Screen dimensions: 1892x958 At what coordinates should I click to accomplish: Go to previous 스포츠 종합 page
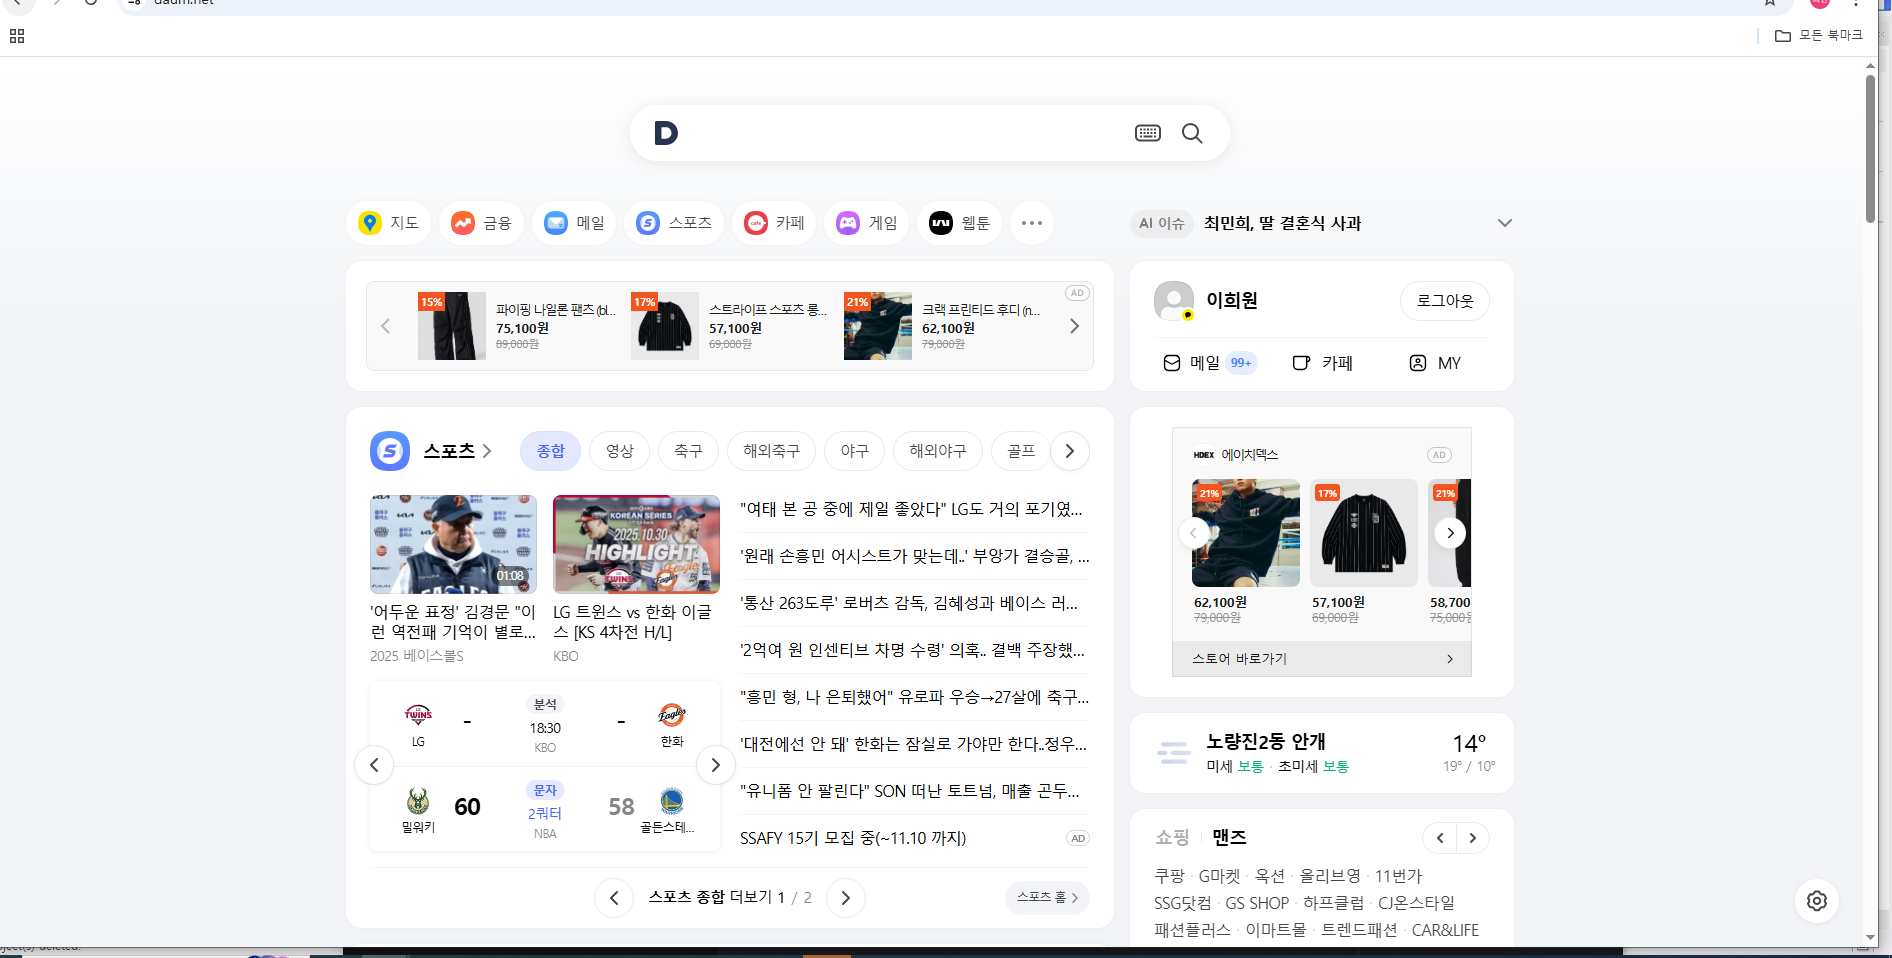614,898
